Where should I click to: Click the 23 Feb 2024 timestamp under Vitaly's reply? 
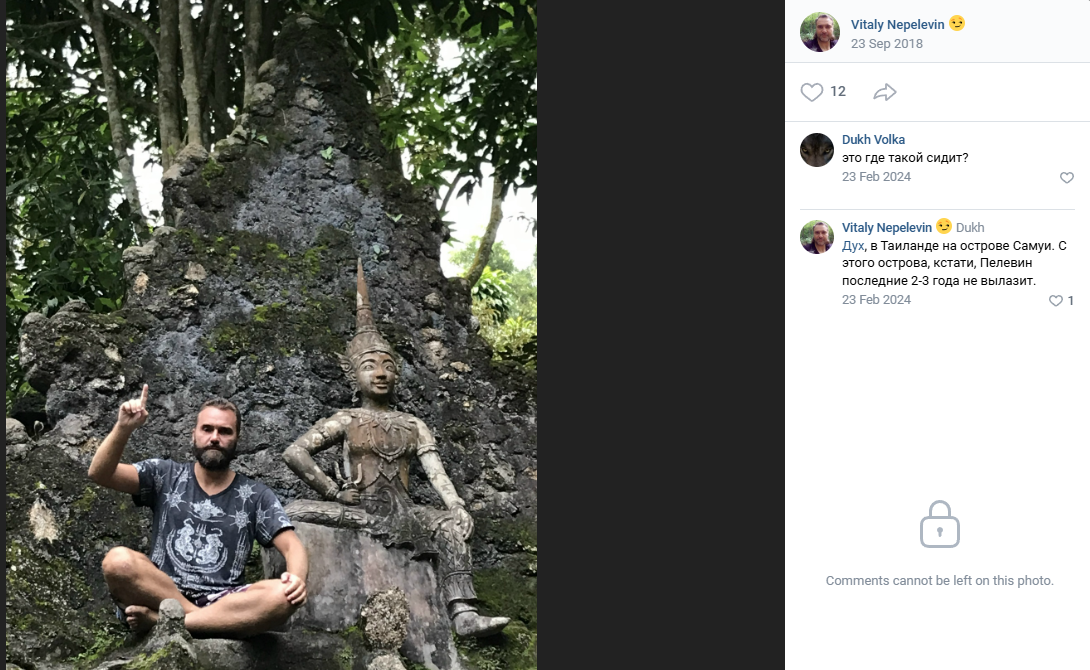click(876, 300)
